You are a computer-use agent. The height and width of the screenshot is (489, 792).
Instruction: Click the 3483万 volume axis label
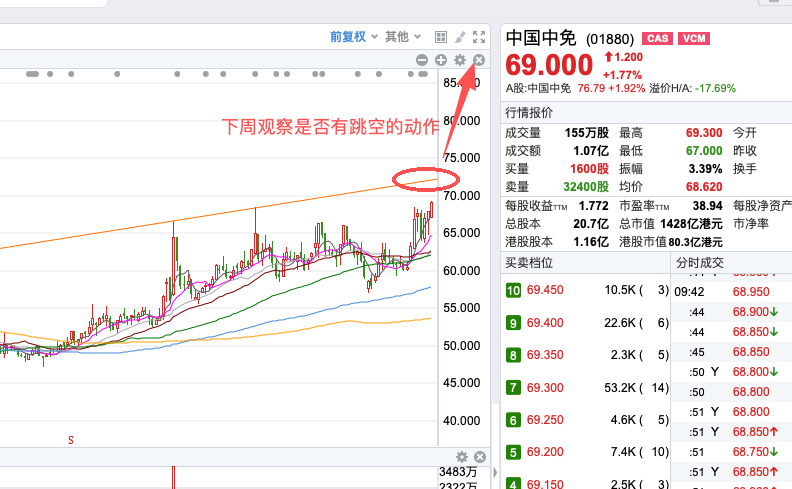coord(458,472)
